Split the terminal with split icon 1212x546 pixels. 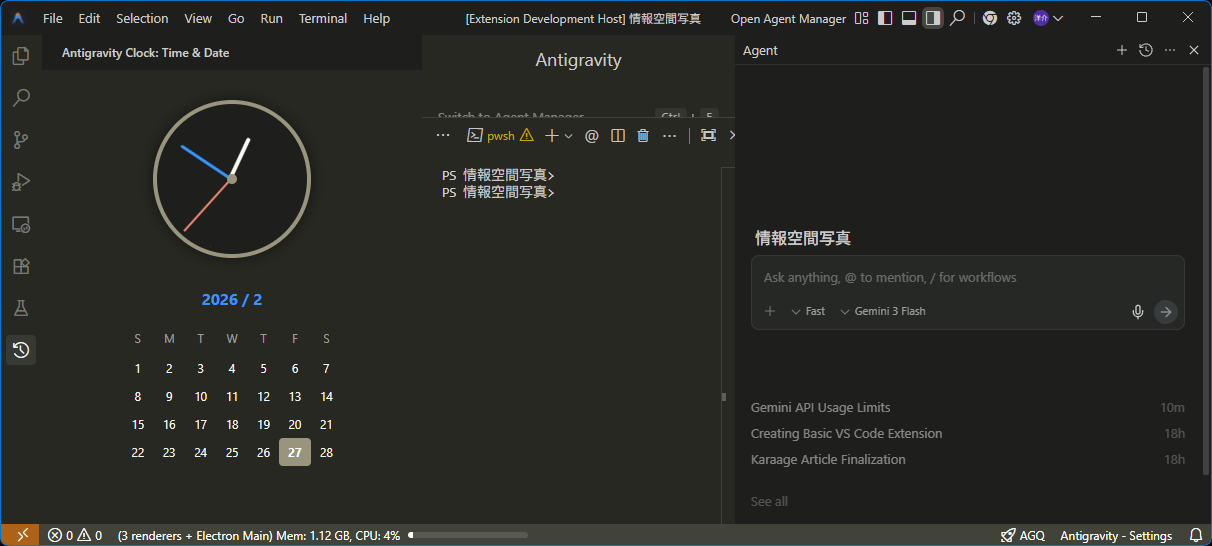click(618, 135)
